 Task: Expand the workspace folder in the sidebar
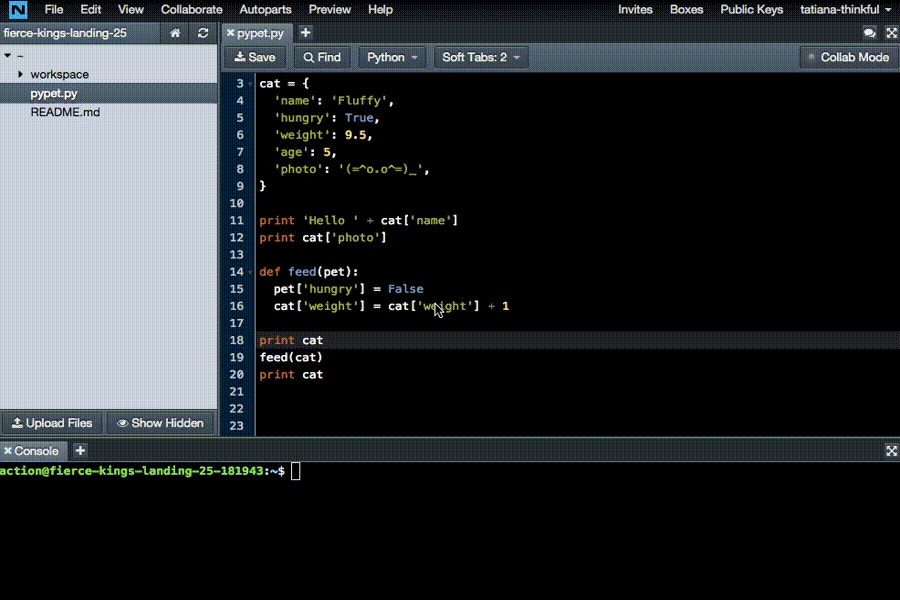coord(20,74)
